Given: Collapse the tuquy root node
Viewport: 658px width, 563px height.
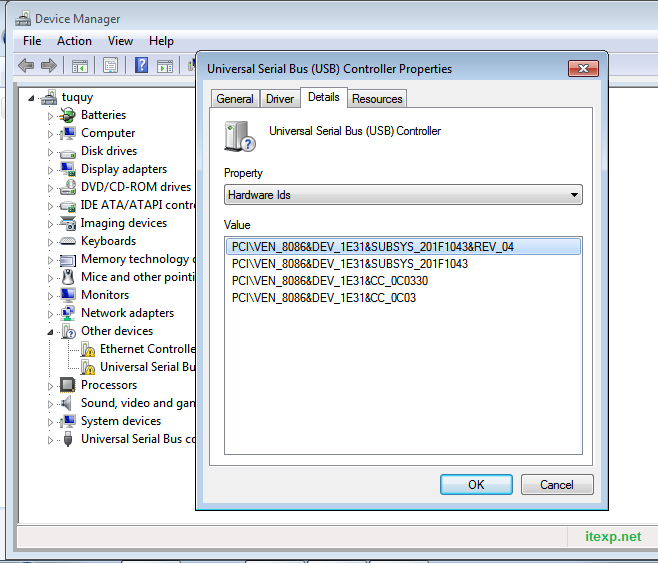Looking at the screenshot, I should (x=31, y=99).
